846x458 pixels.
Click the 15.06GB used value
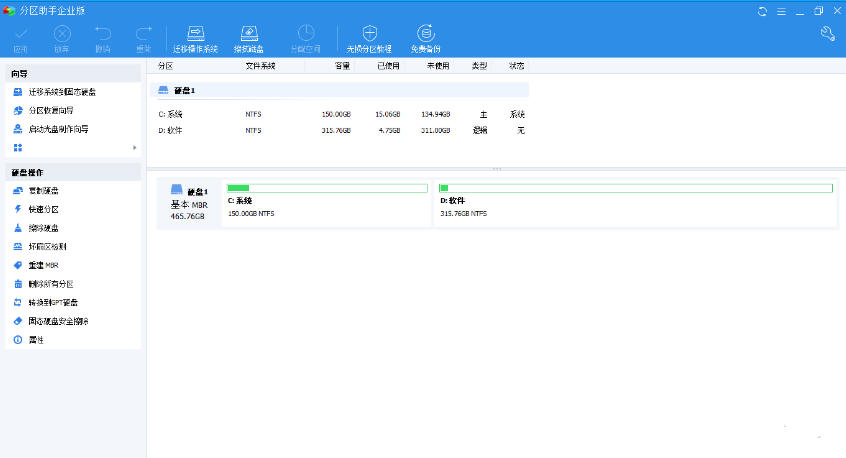click(x=388, y=114)
